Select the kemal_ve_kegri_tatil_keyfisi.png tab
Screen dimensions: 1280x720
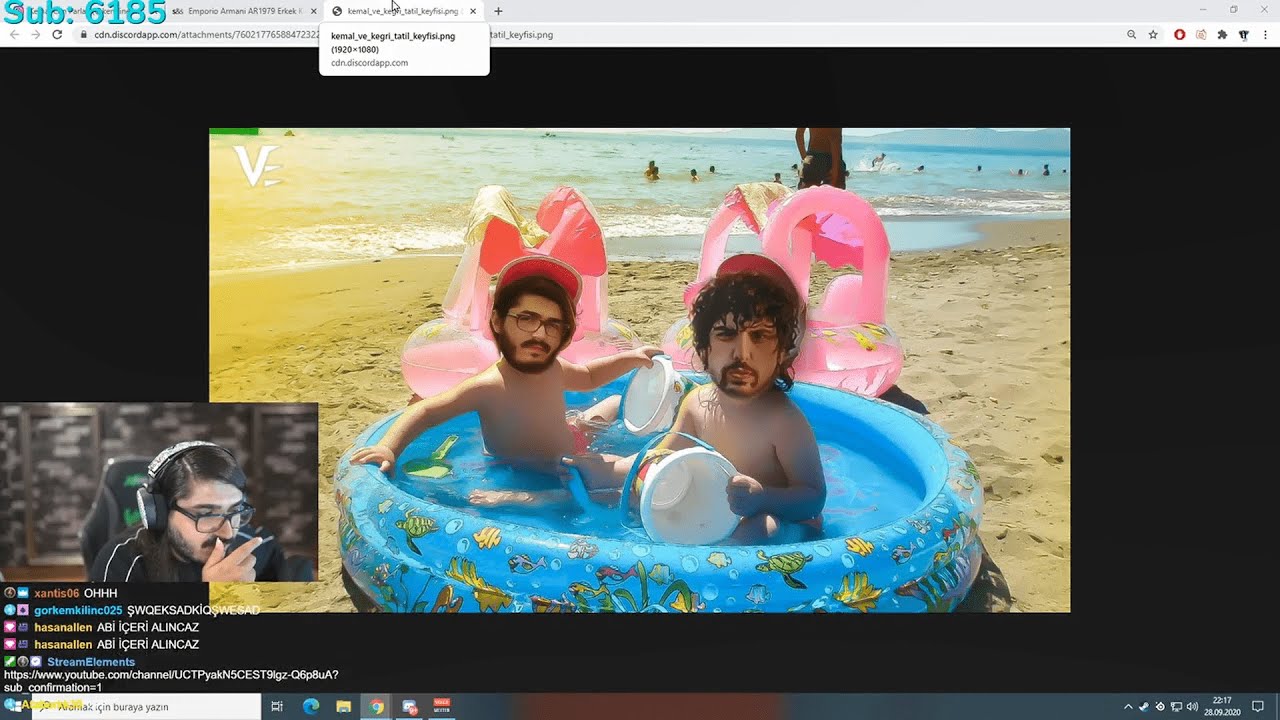coord(402,11)
